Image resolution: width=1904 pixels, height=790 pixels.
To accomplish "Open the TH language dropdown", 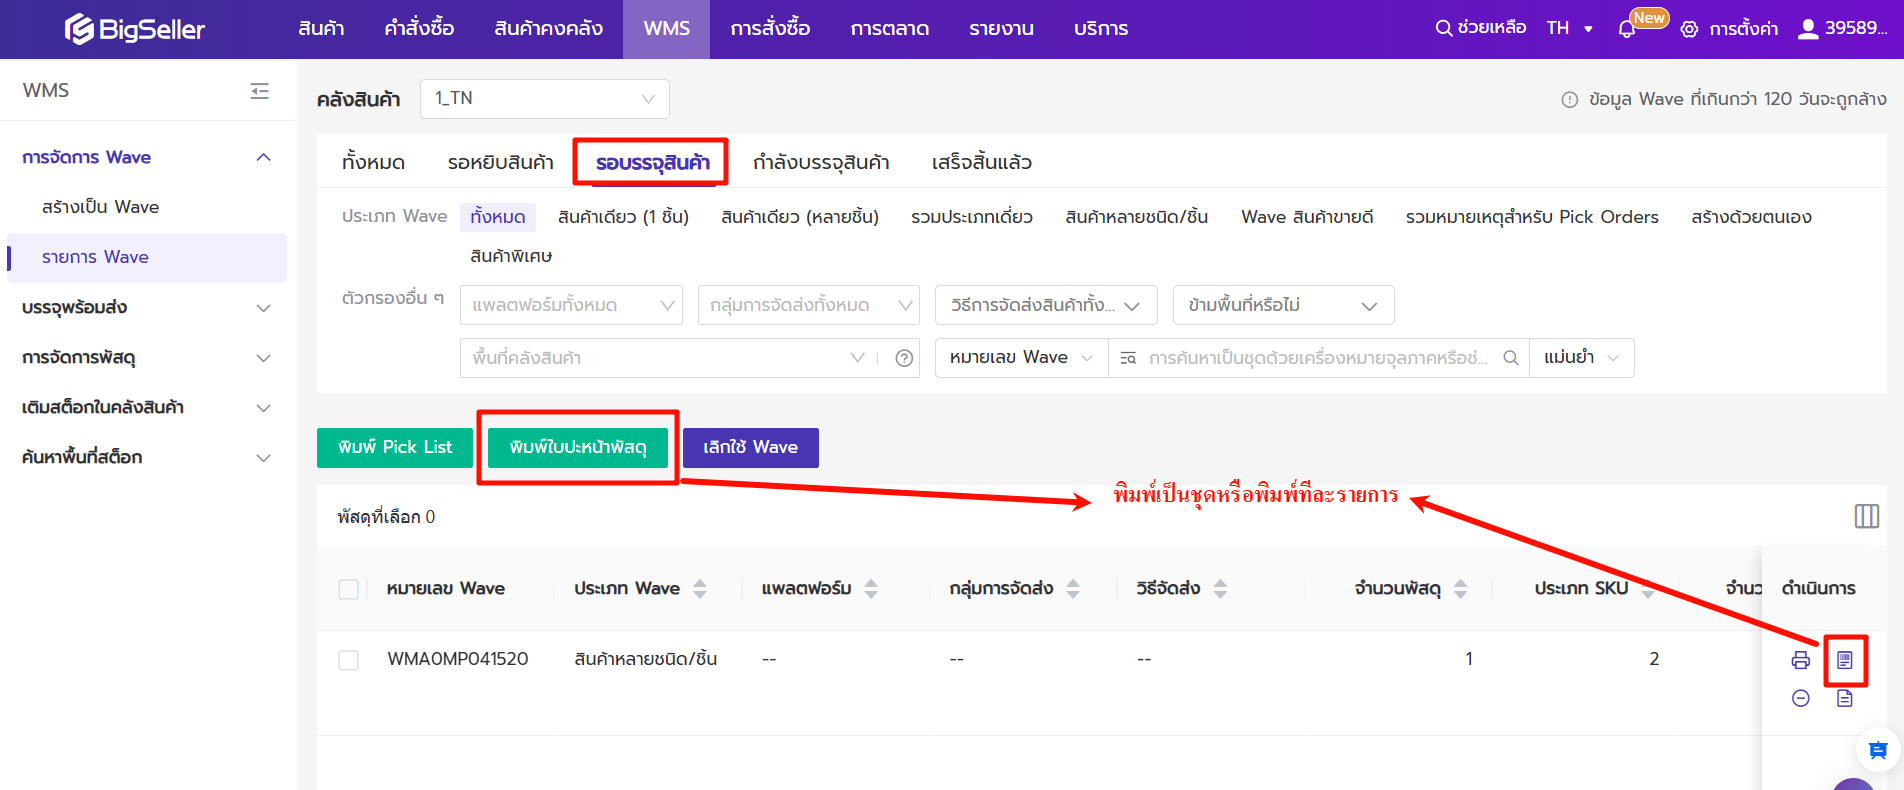I will coord(1569,28).
